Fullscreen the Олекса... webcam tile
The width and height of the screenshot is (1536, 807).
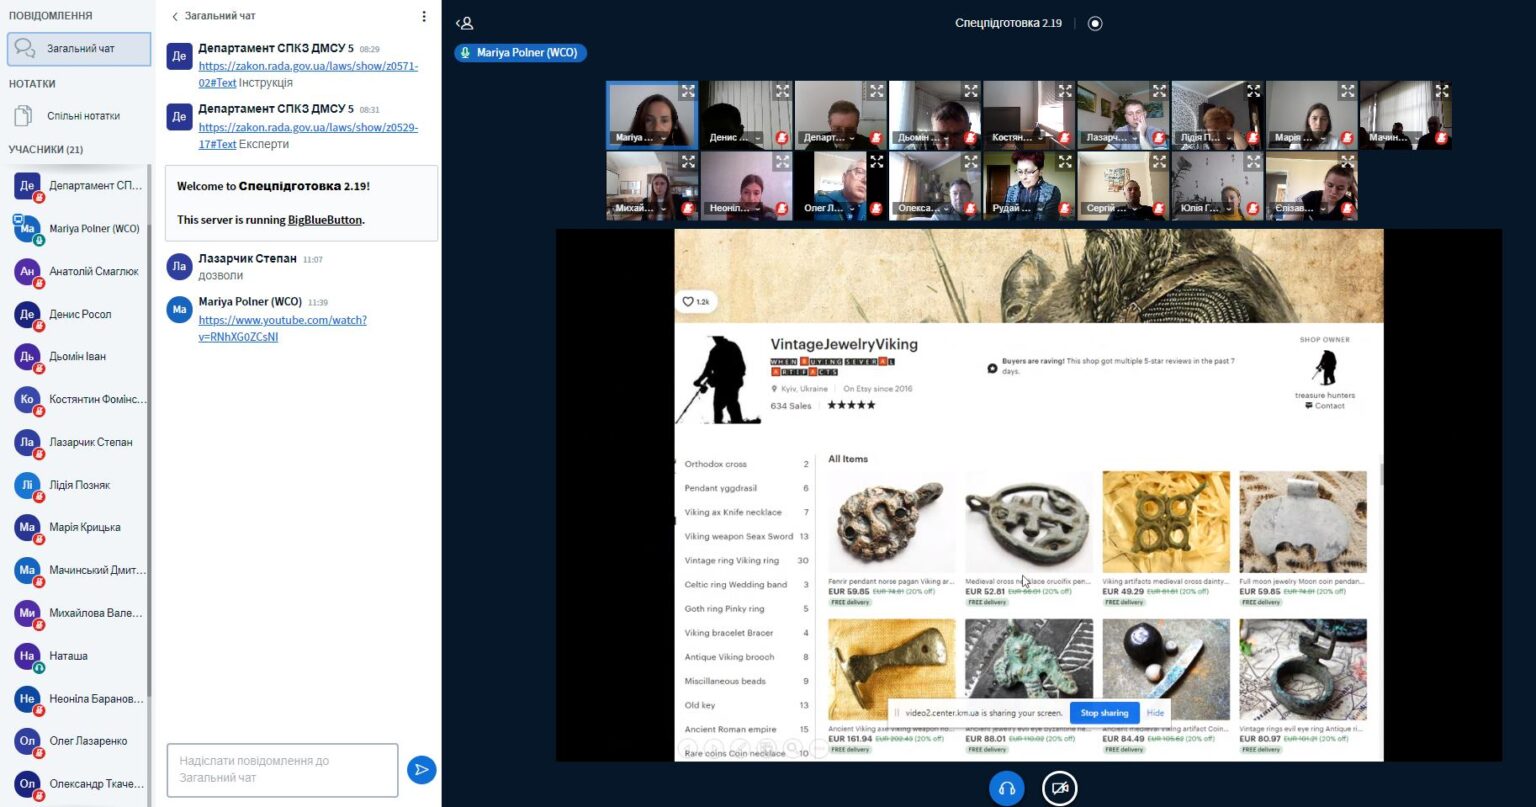[970, 161]
